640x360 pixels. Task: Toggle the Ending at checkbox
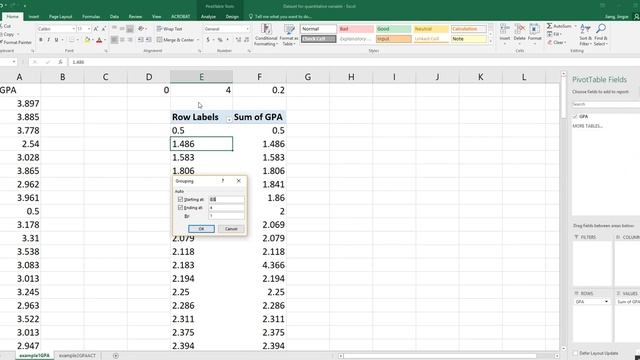180,208
